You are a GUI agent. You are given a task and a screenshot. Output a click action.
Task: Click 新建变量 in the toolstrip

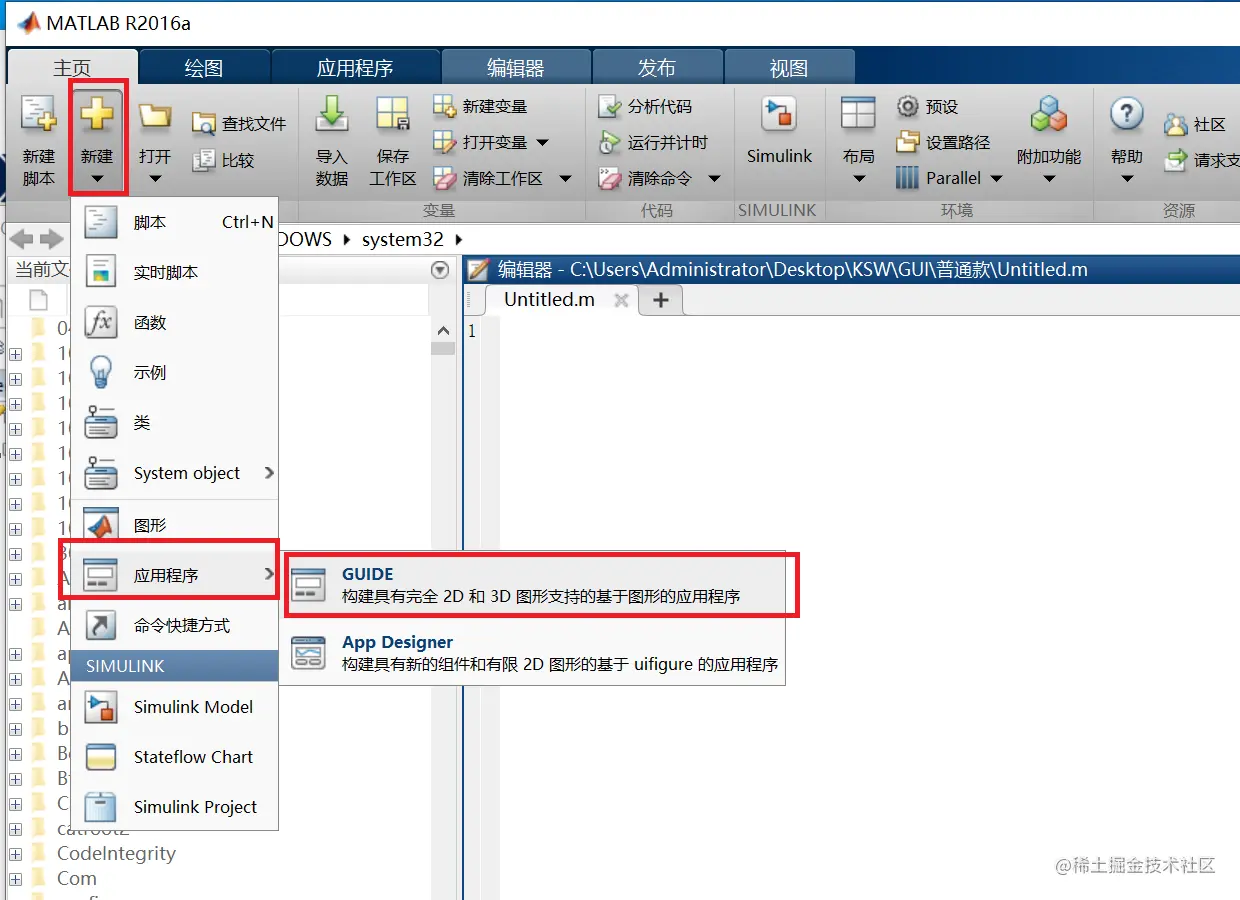[480, 106]
